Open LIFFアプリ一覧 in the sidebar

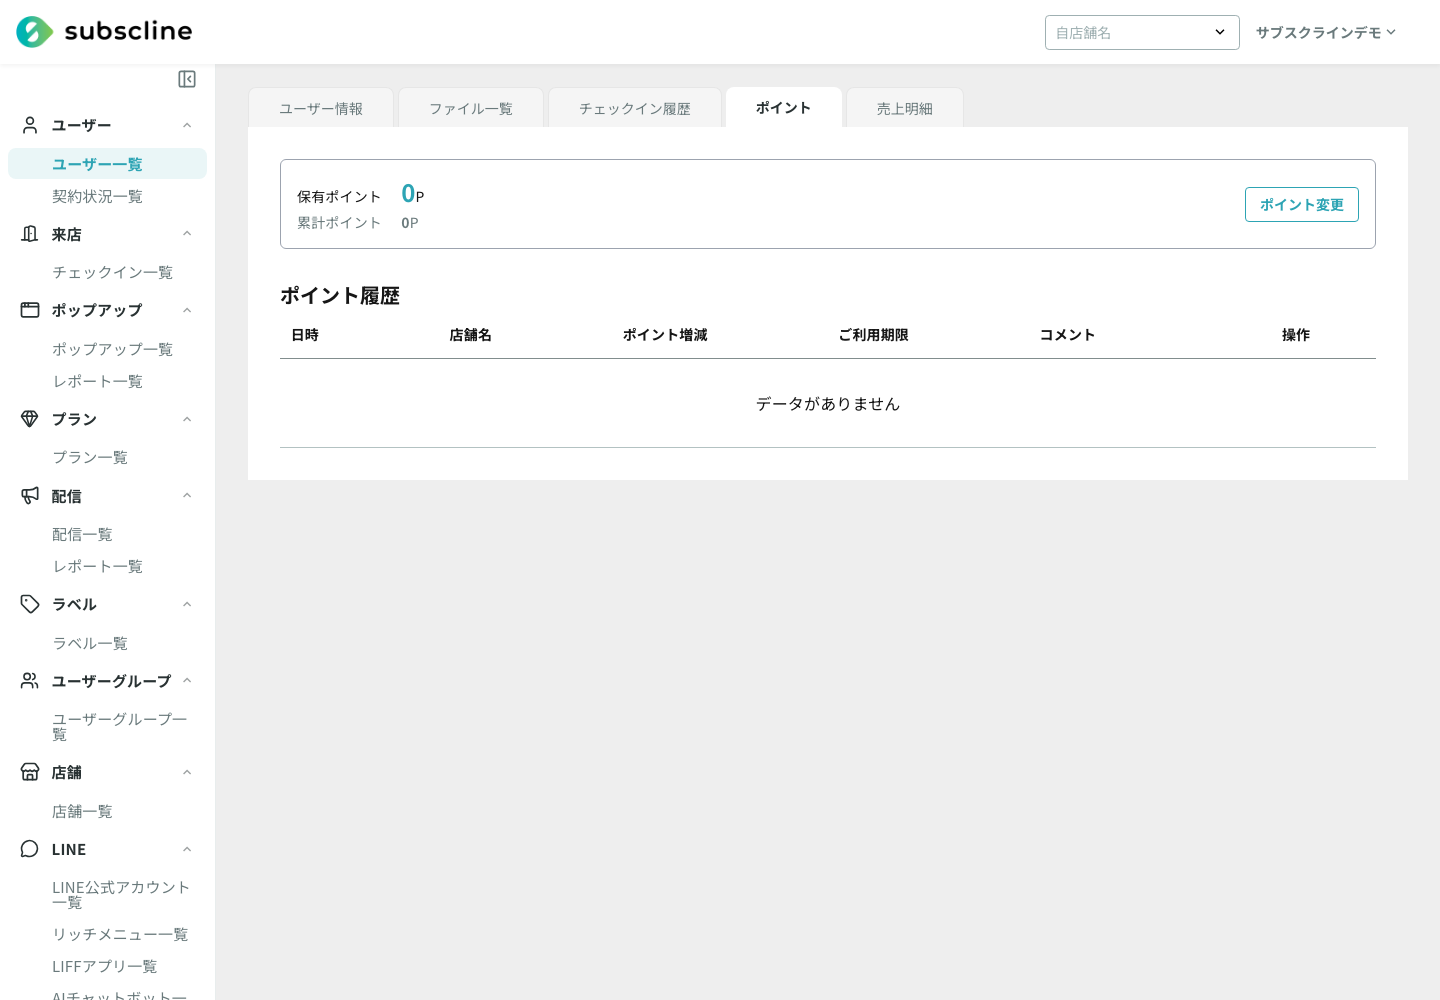107,966
